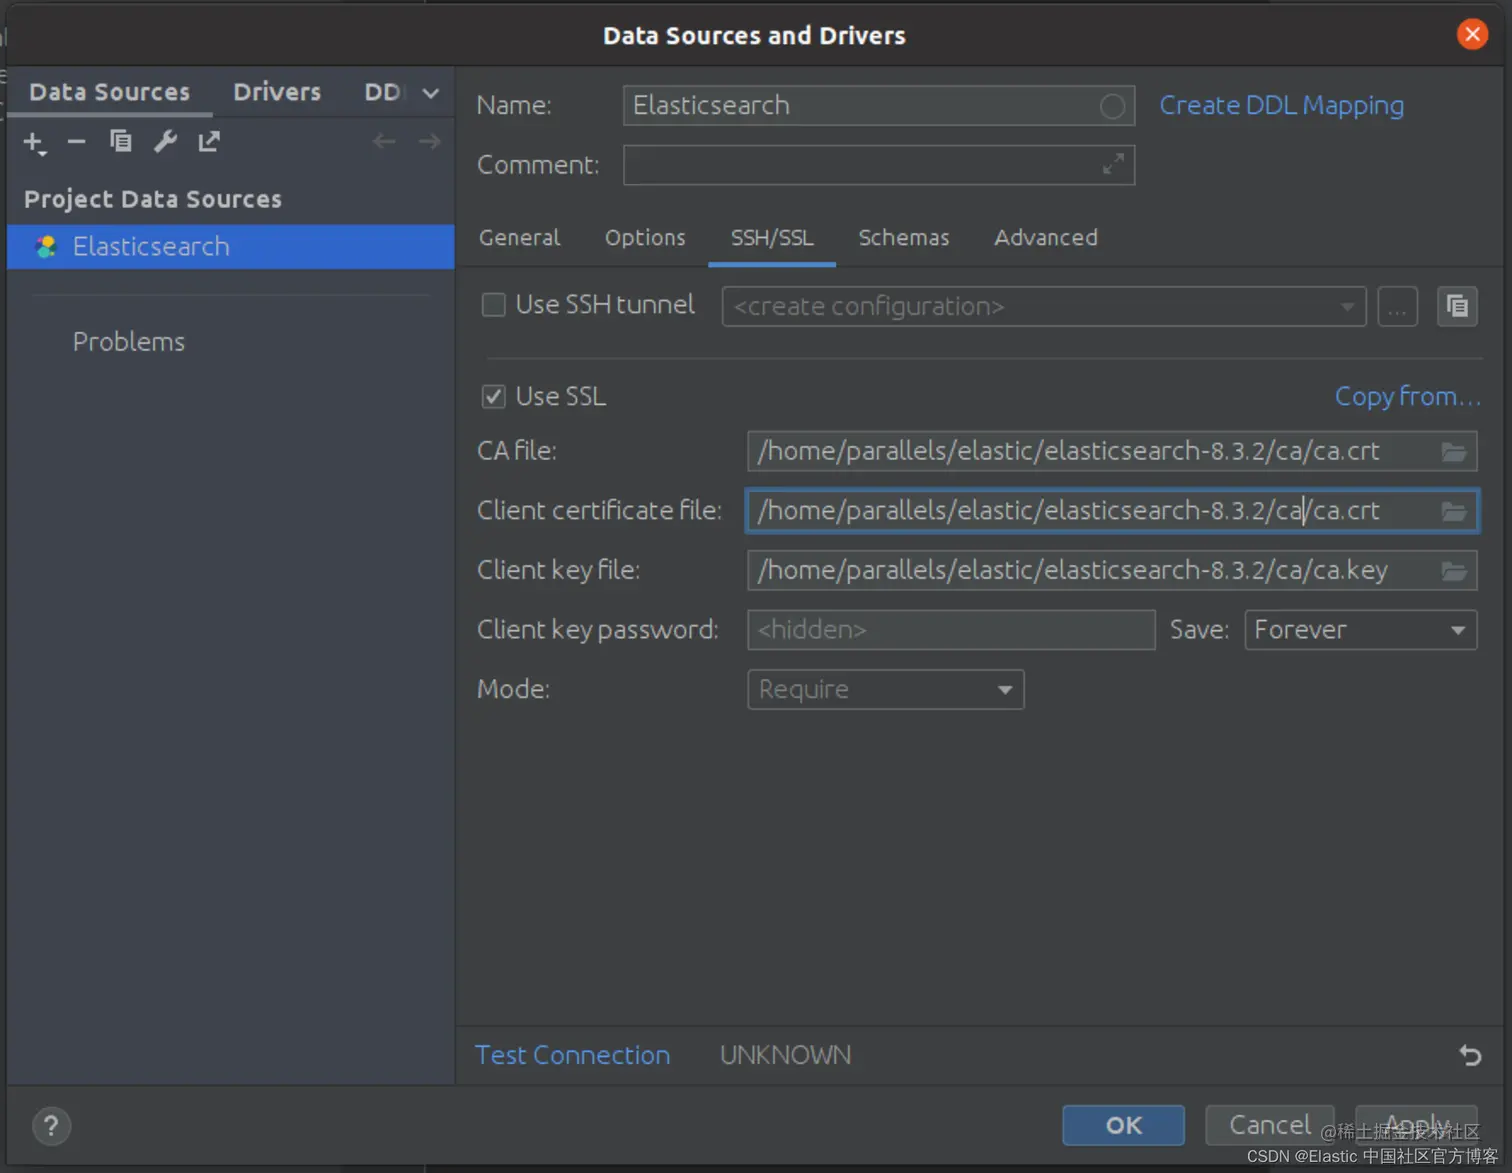Enable the Use SSH tunnel option
The width and height of the screenshot is (1512, 1173).
(x=493, y=304)
